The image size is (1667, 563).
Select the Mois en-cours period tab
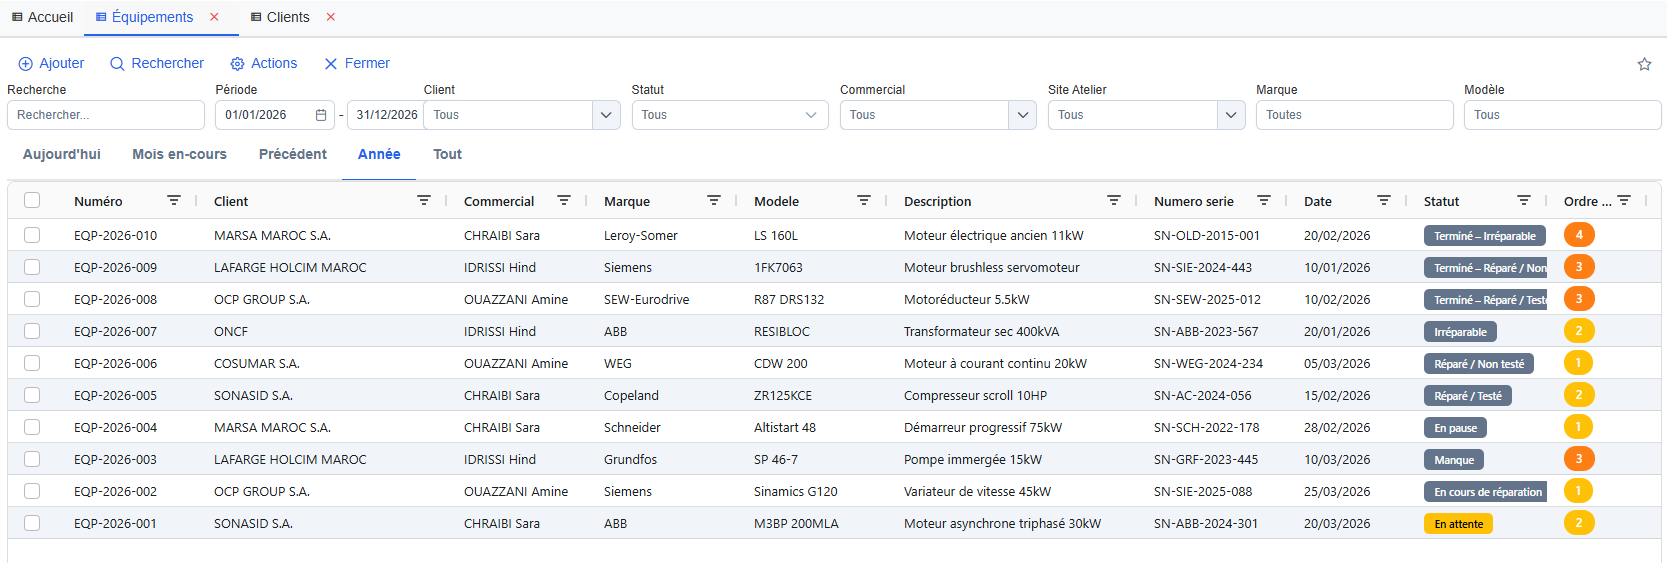coord(179,154)
